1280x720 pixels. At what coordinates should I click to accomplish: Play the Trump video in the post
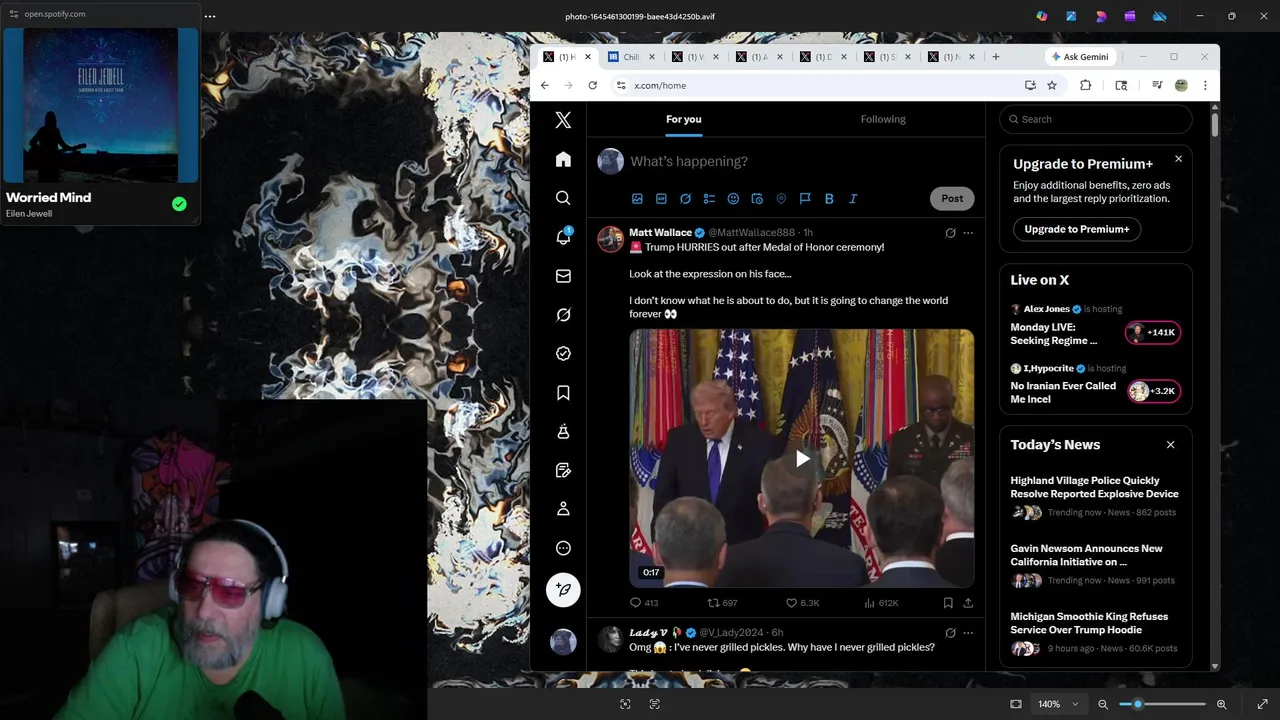tap(802, 459)
